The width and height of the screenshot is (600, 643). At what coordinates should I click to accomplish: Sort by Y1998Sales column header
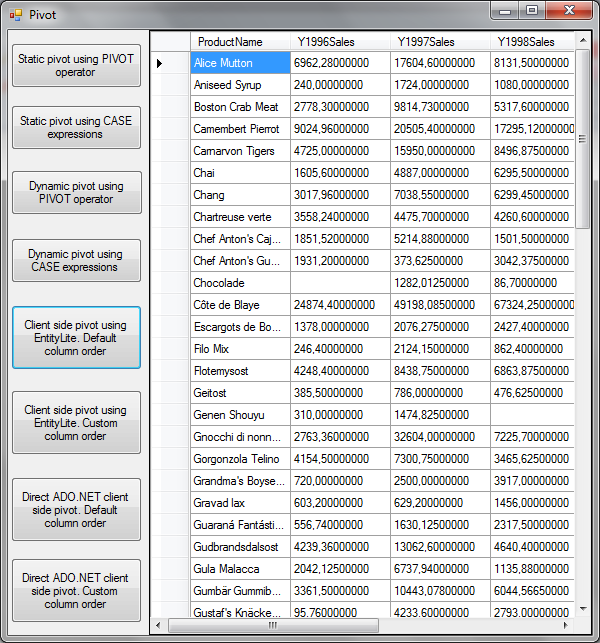[532, 42]
